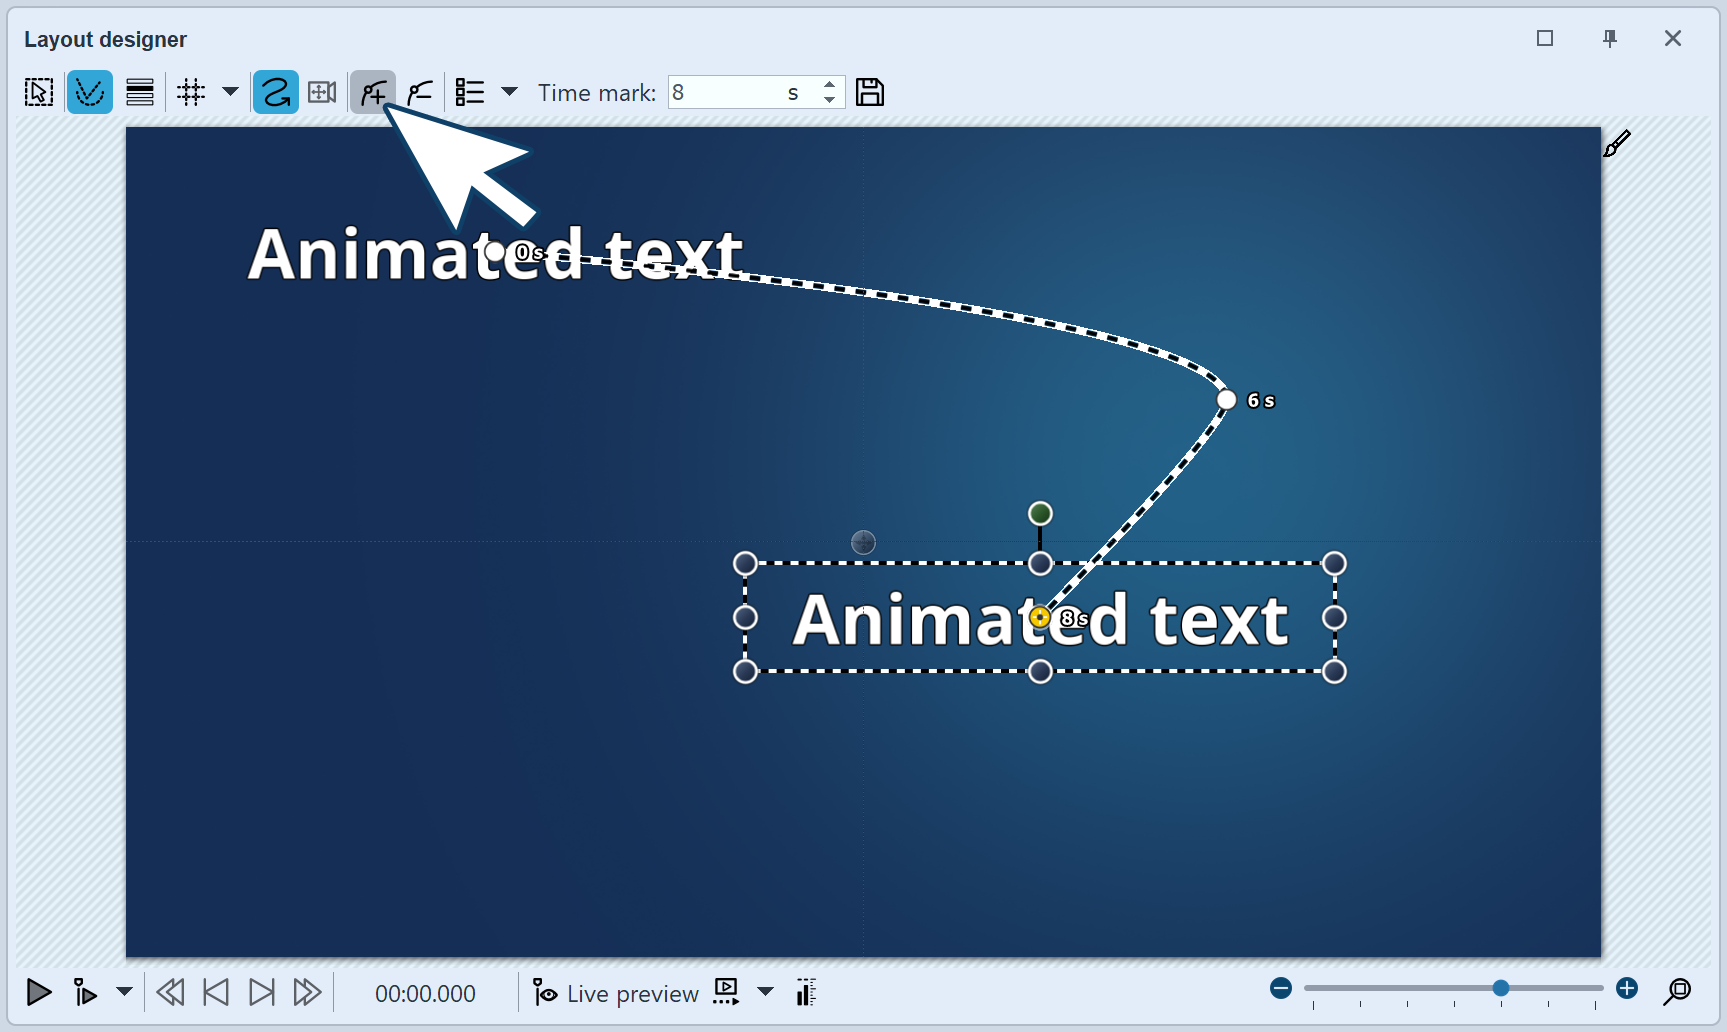Click the Live preview button
The height and width of the screenshot is (1032, 1727).
coord(615,993)
